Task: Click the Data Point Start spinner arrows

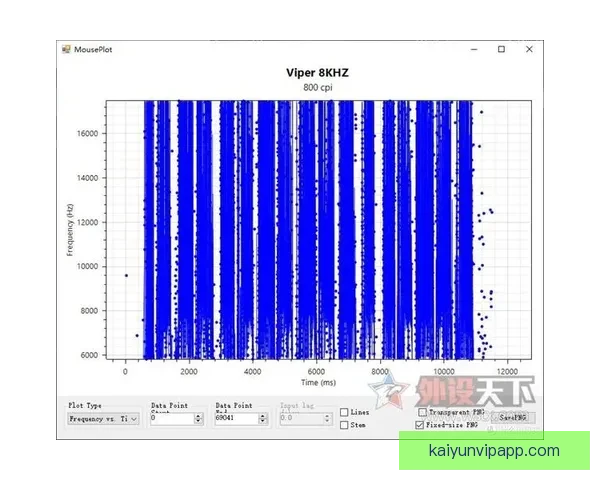Action: [x=198, y=418]
